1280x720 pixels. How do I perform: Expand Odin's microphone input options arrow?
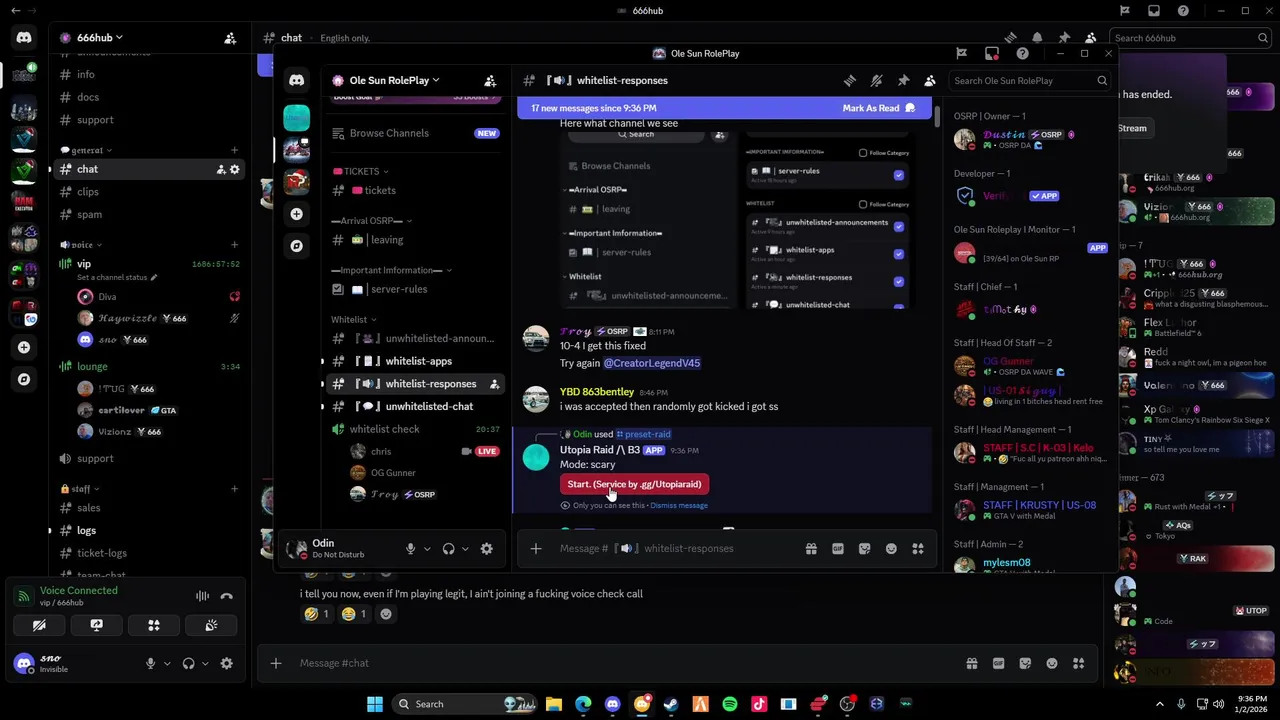(x=427, y=548)
